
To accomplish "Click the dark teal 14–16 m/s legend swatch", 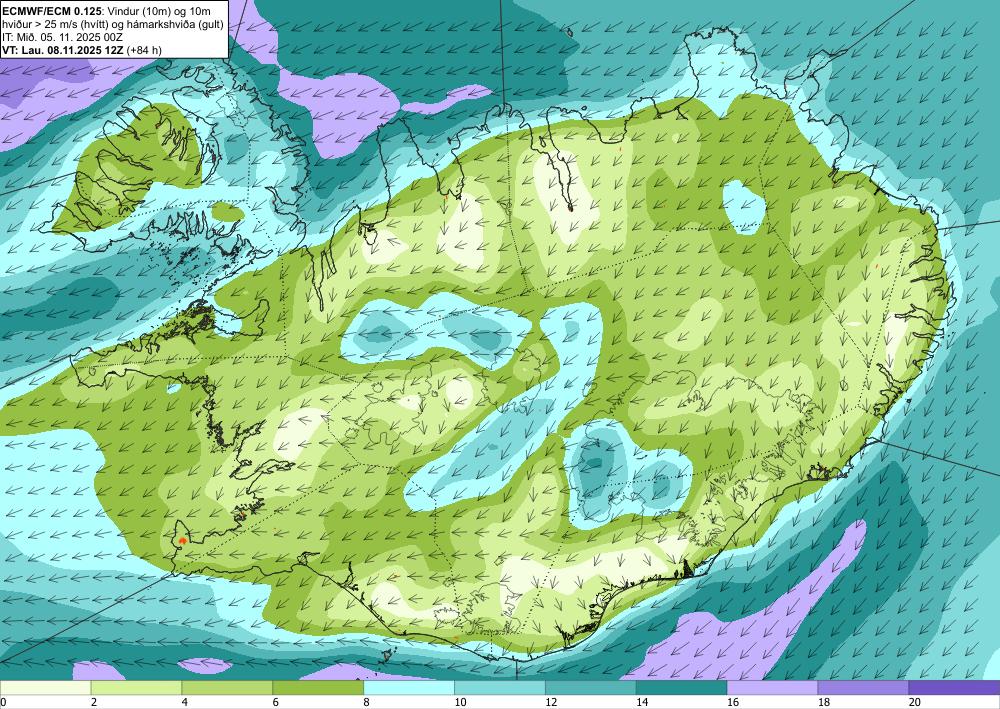I will click(682, 688).
